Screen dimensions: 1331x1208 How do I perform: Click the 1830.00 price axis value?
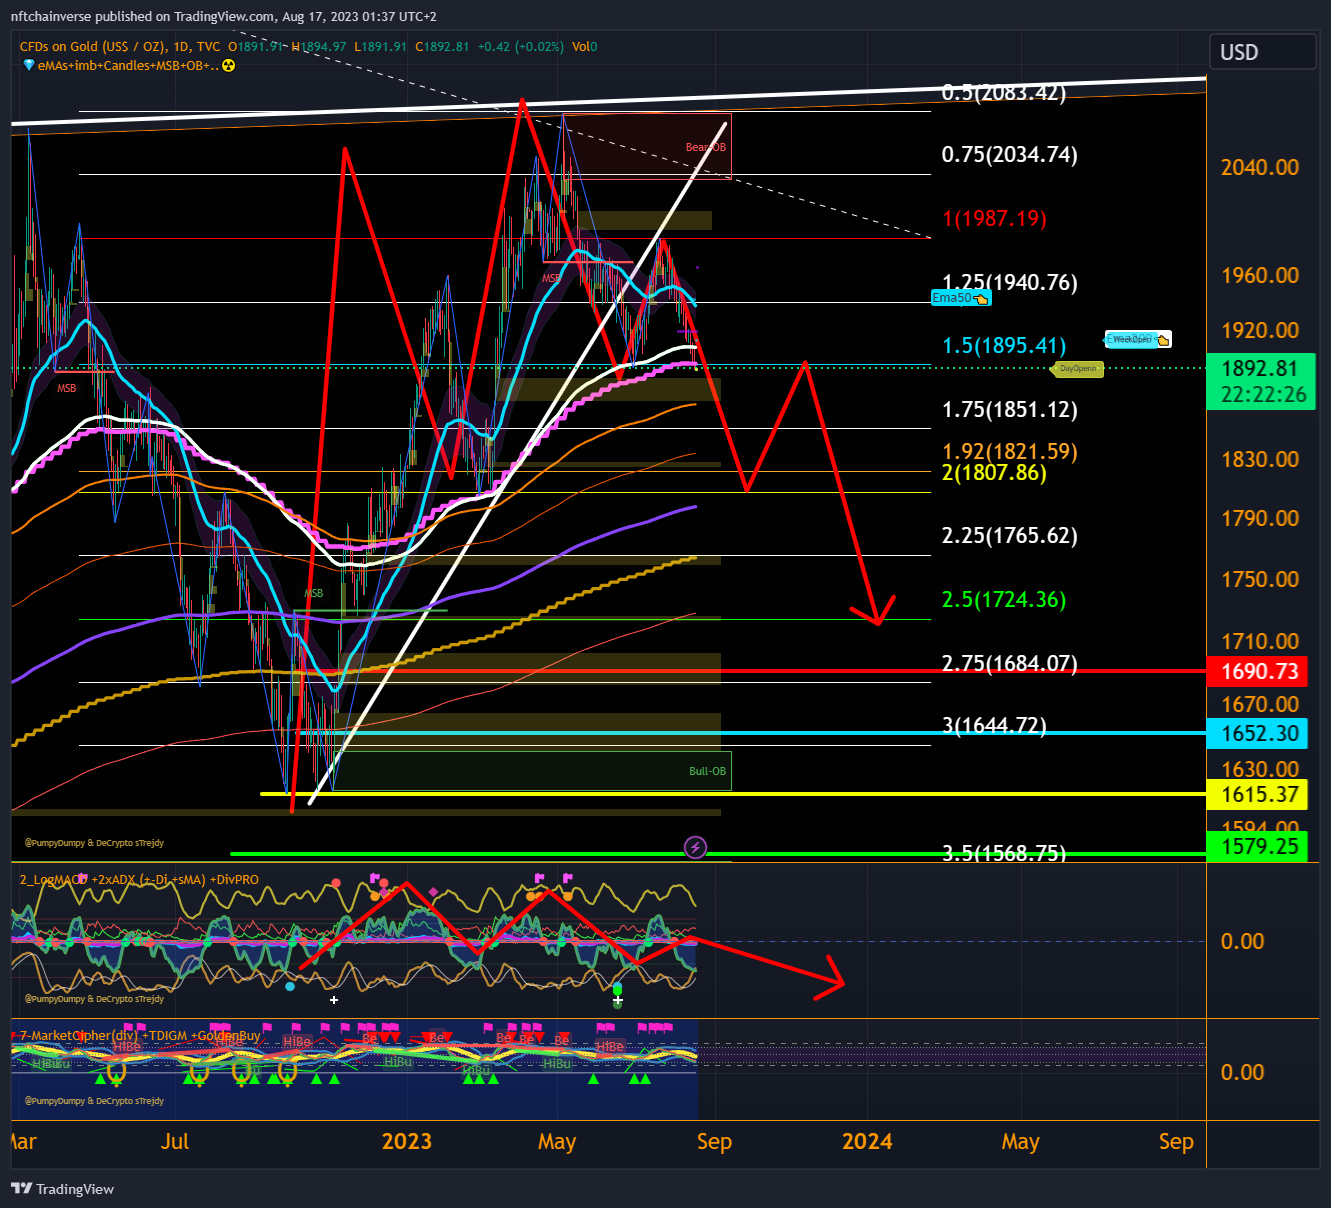click(x=1259, y=459)
